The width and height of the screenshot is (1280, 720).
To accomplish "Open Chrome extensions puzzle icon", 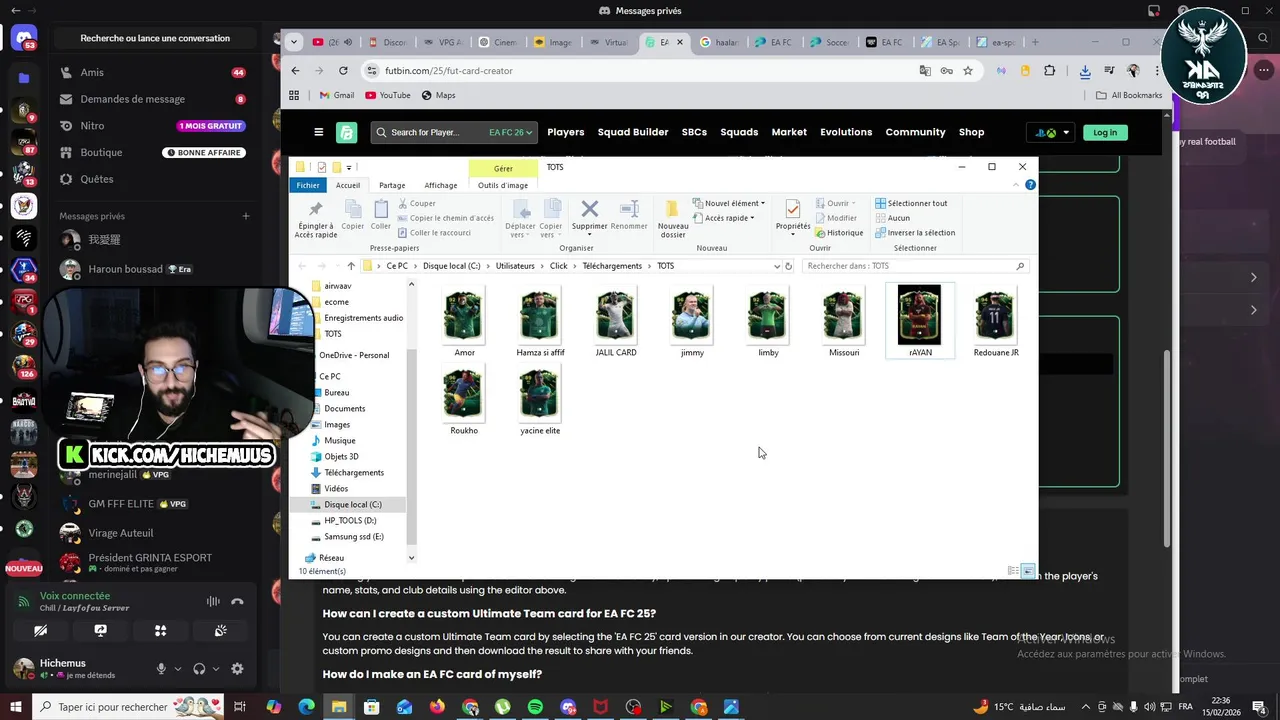I will [1049, 71].
